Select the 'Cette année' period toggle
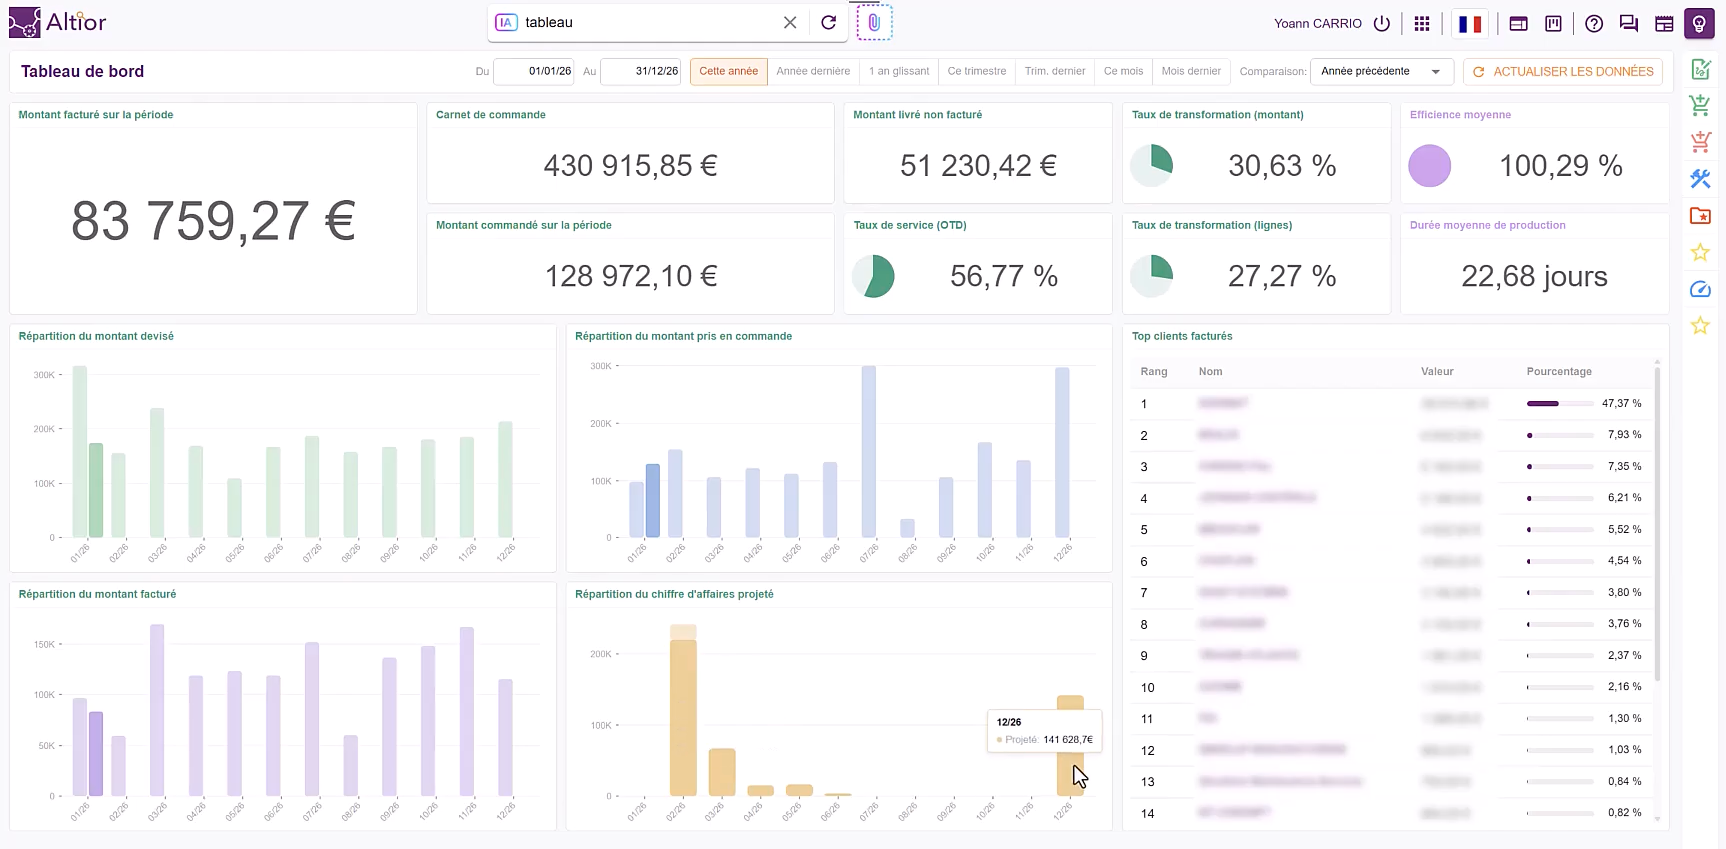Screen dimensions: 1726x849 click(729, 71)
